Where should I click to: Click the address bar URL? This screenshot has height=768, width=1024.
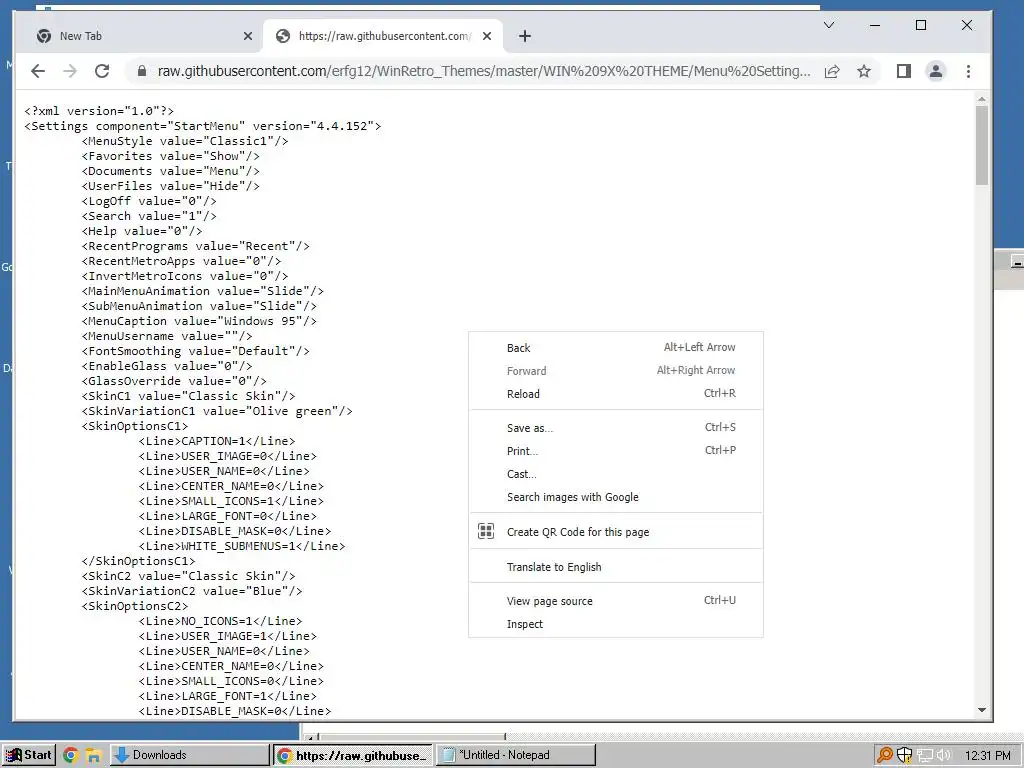coord(484,71)
